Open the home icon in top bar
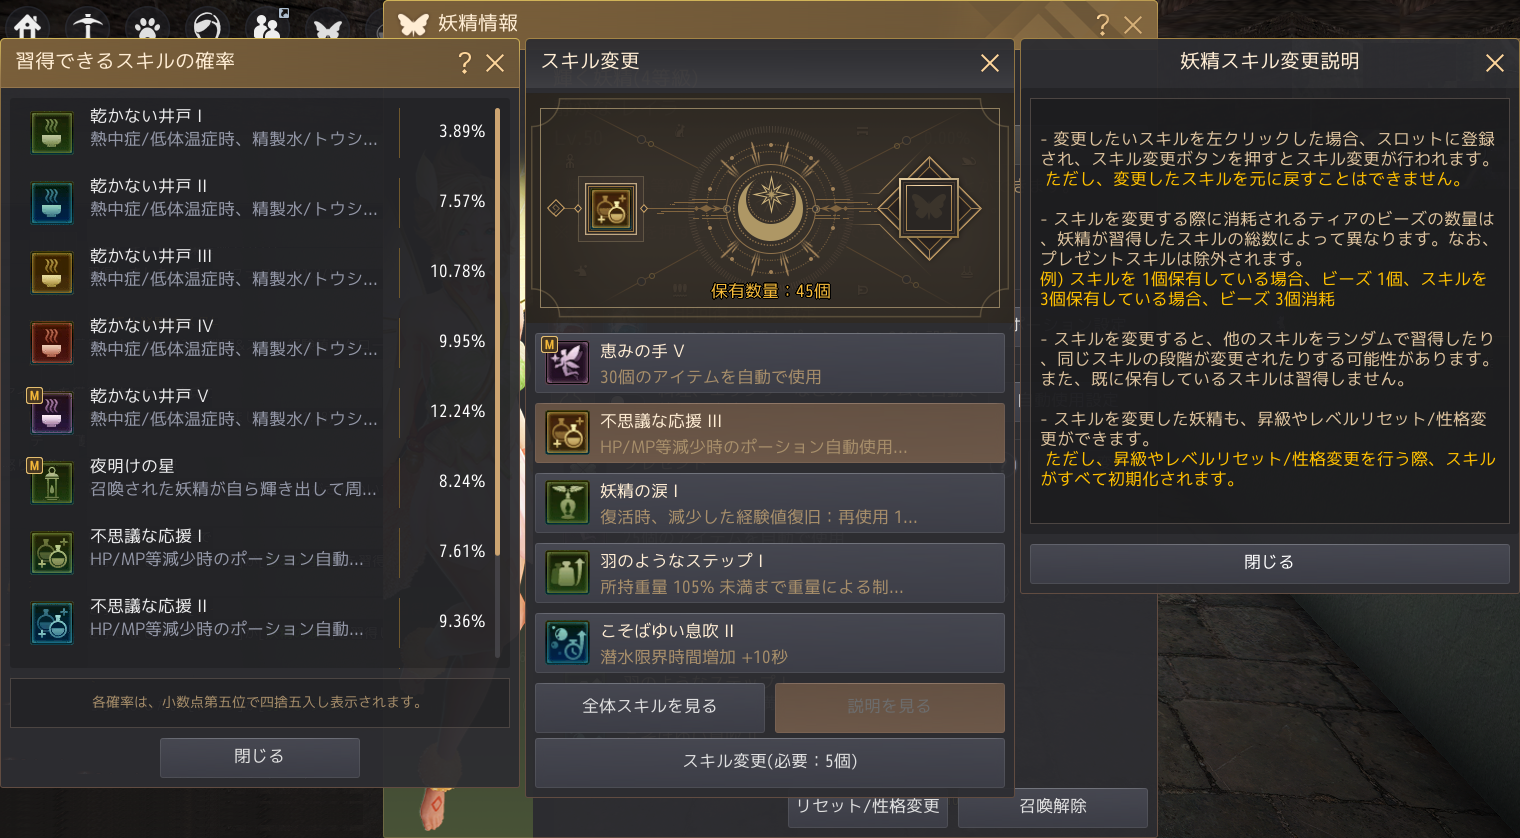The image size is (1520, 838). pyautogui.click(x=28, y=24)
